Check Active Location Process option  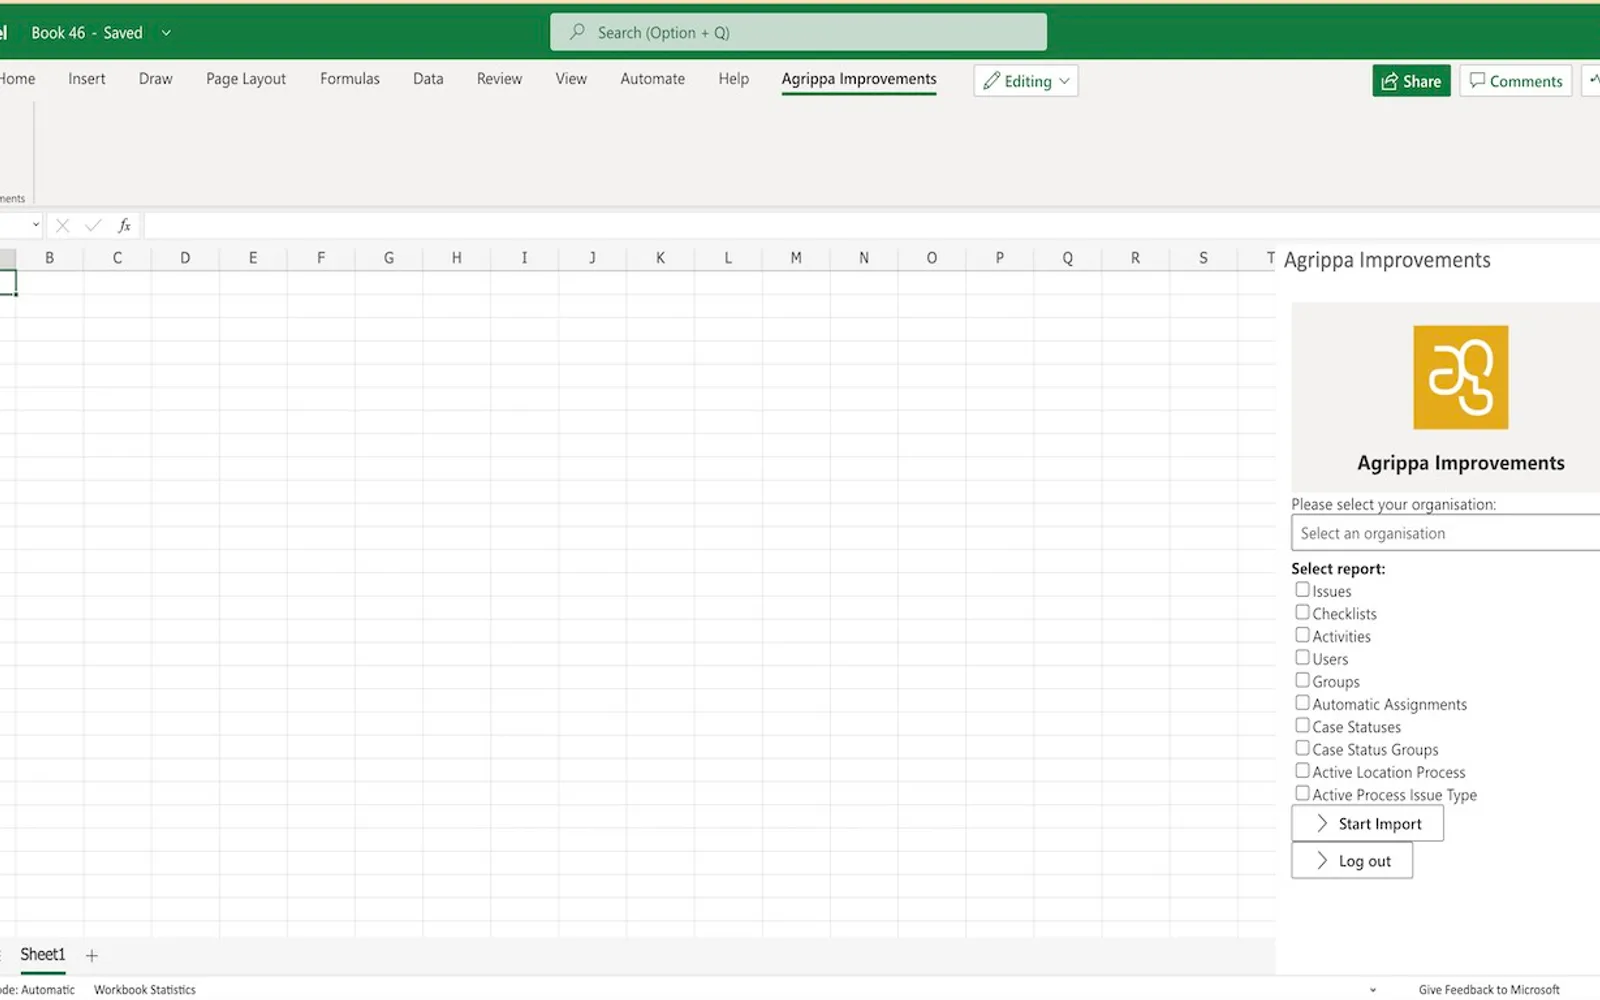click(1302, 771)
